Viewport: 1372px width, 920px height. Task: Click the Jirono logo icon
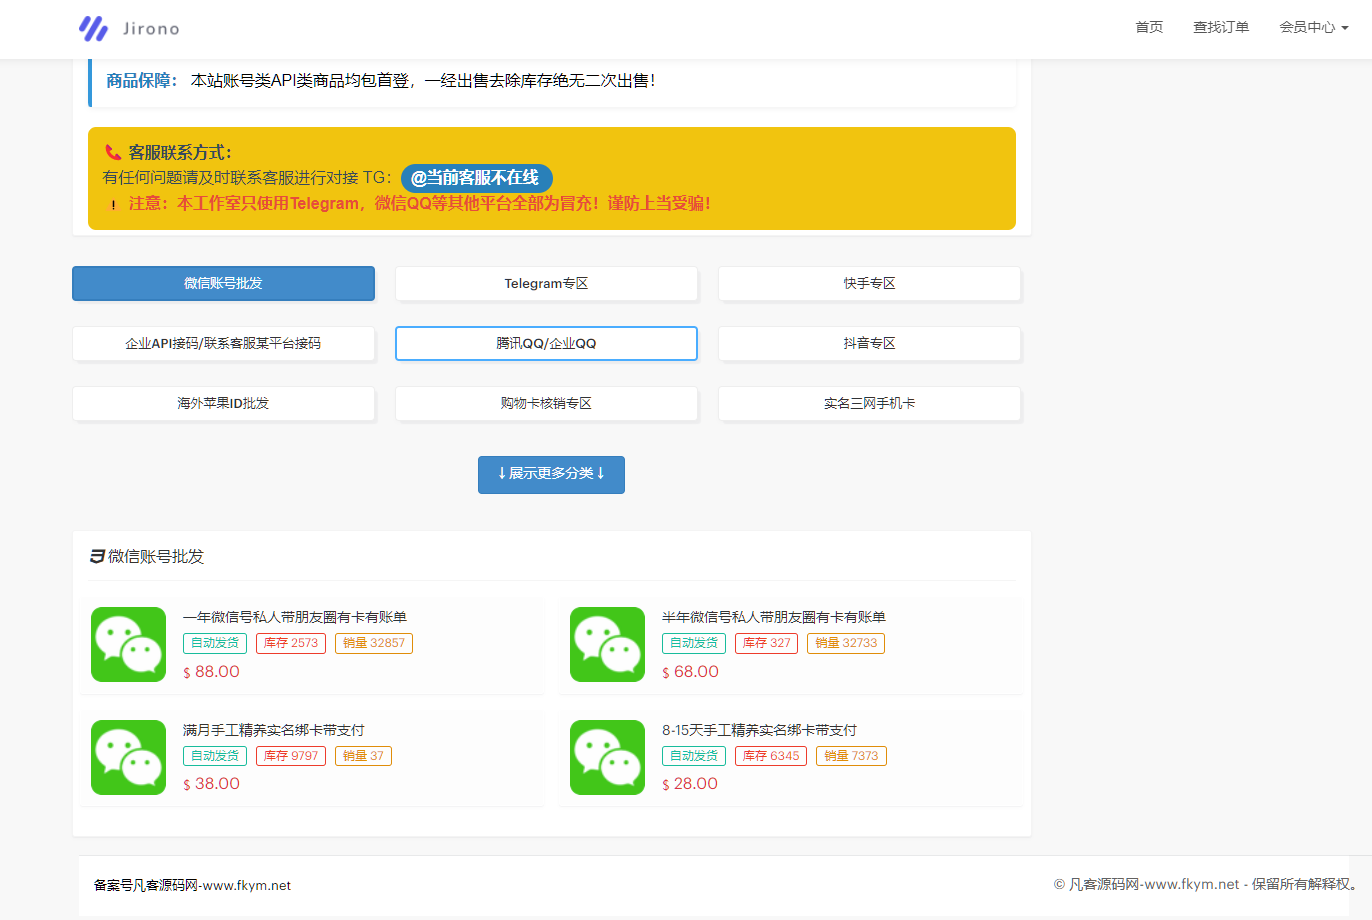93,28
